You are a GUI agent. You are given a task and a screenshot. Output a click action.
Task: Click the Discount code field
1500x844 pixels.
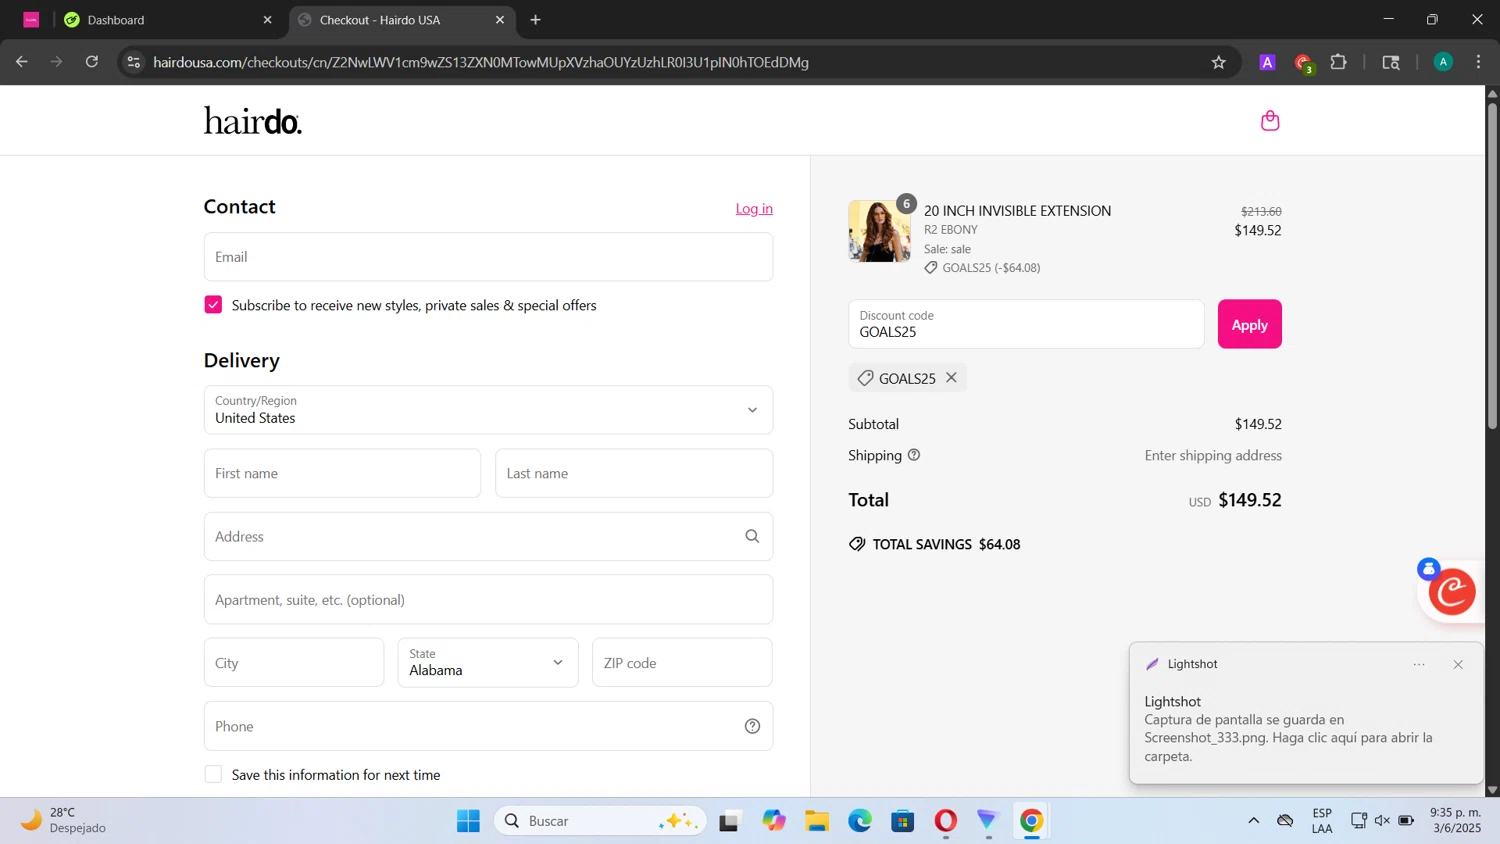pos(1026,324)
